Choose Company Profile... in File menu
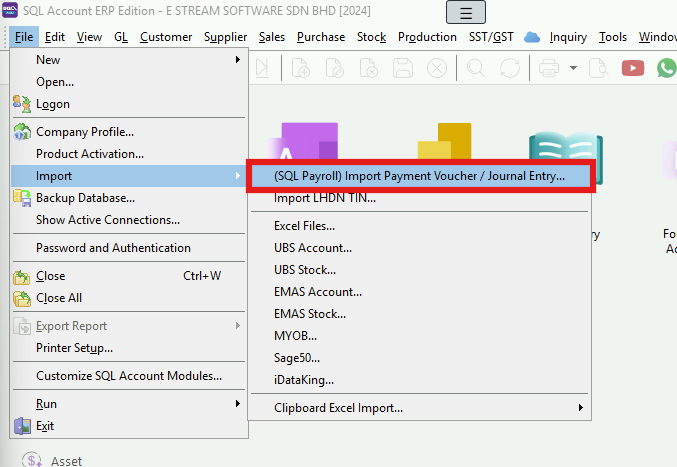677x467 pixels. [129, 132]
